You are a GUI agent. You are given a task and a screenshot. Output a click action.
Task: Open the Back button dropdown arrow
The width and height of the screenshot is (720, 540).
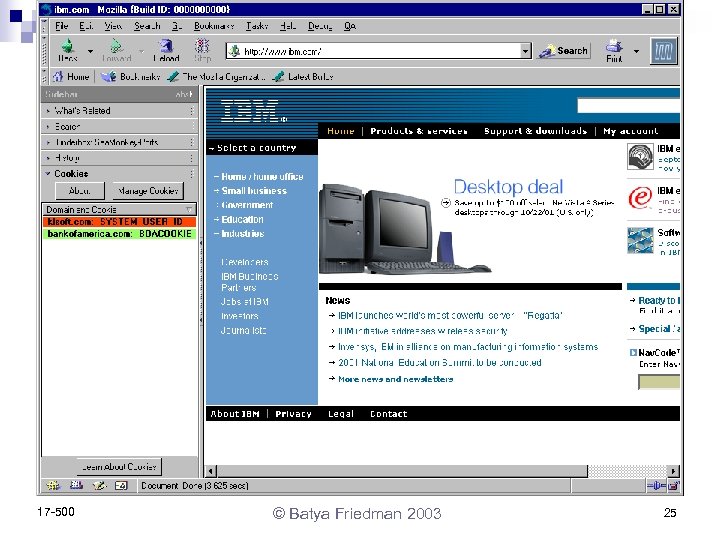90,51
